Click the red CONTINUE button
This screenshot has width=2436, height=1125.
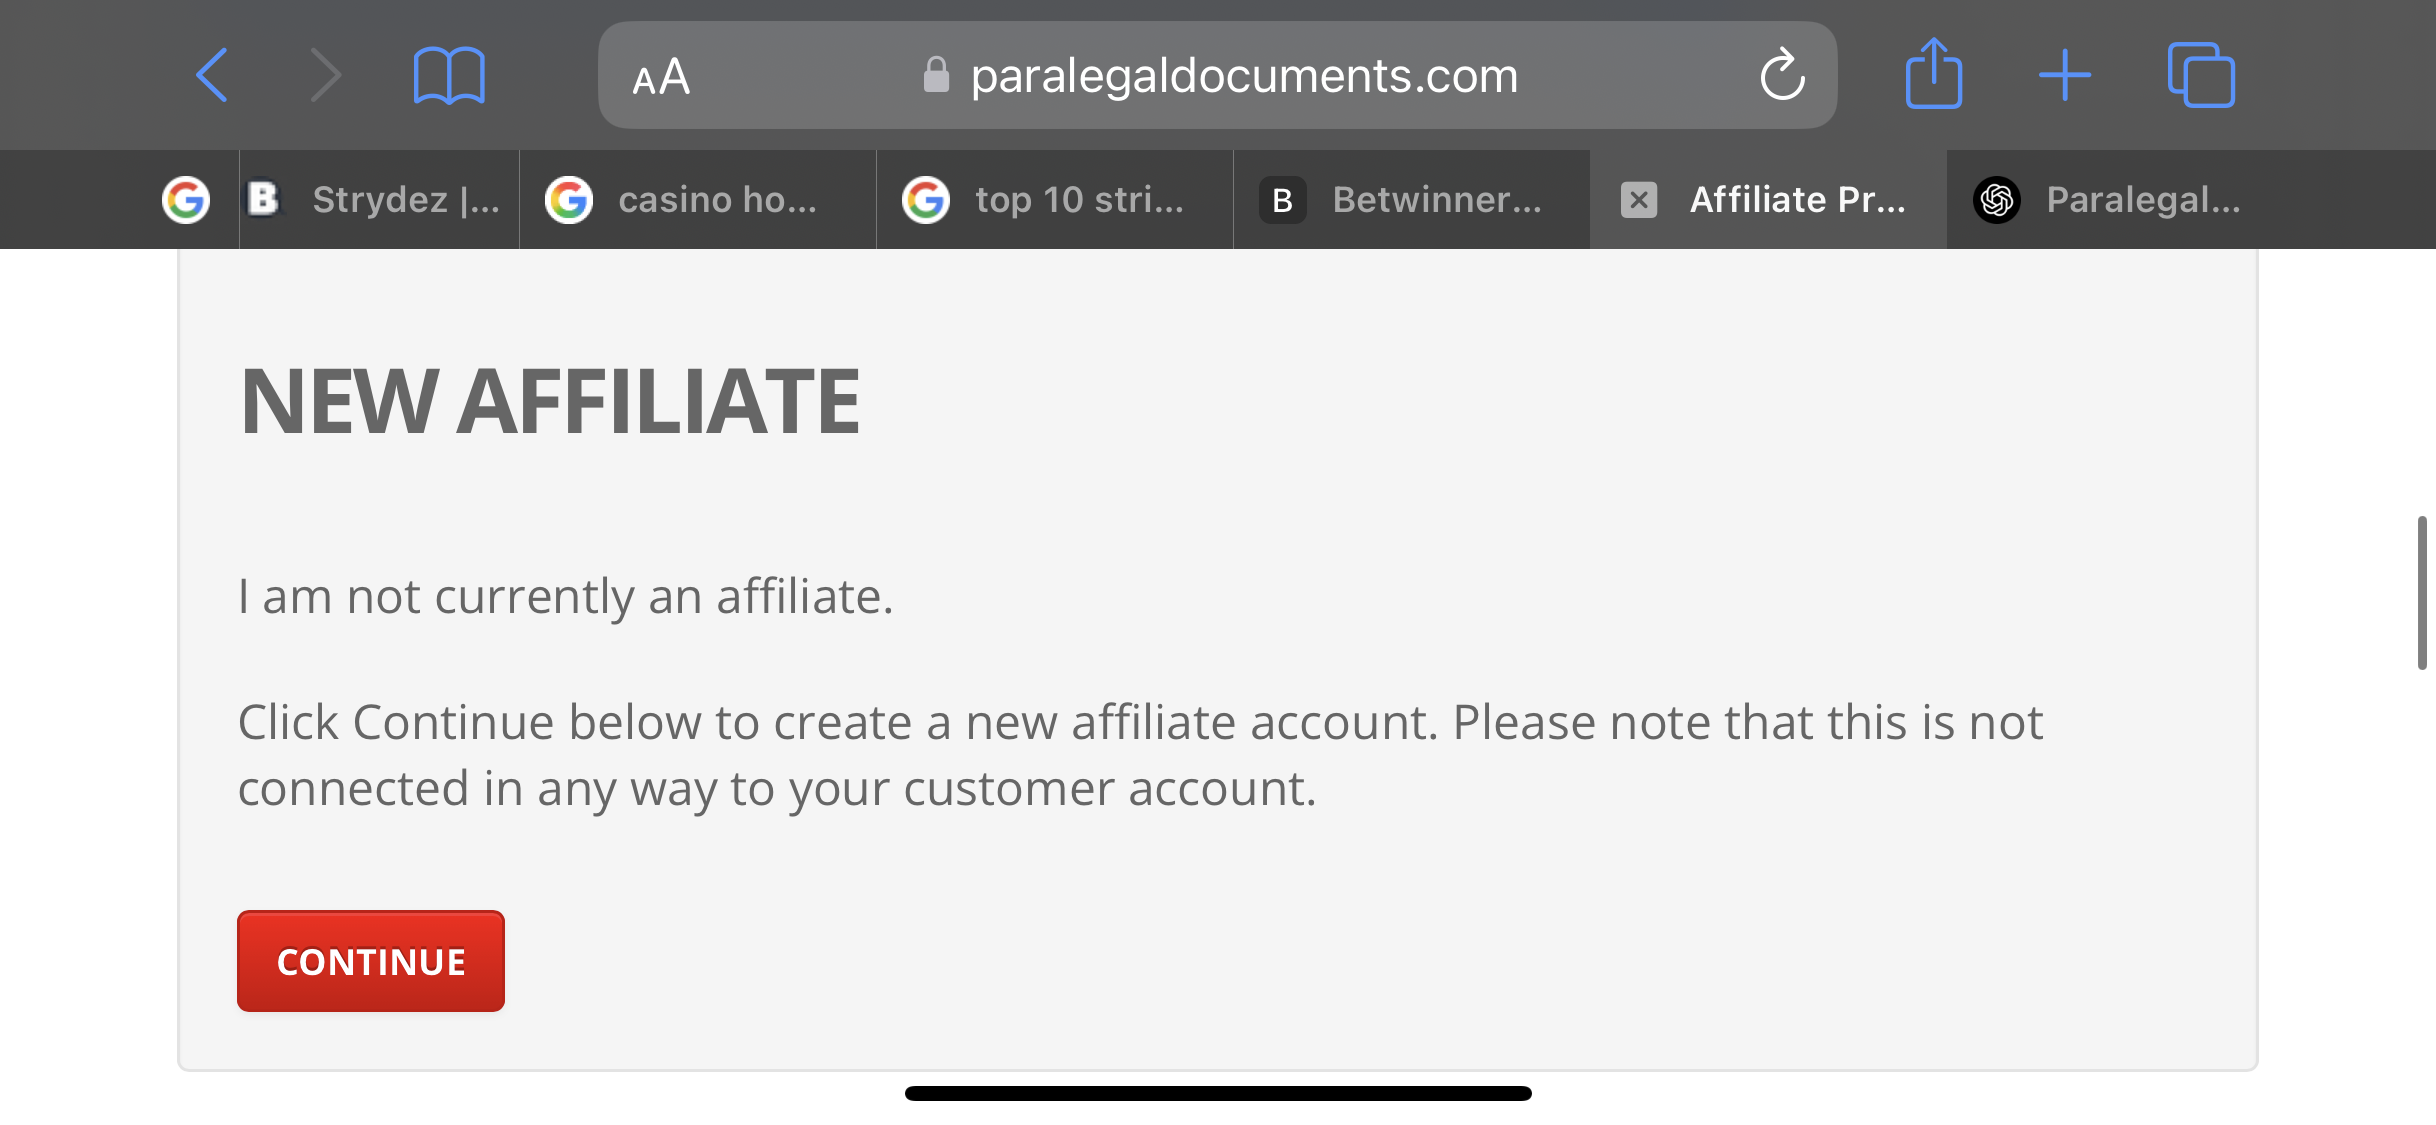[371, 961]
